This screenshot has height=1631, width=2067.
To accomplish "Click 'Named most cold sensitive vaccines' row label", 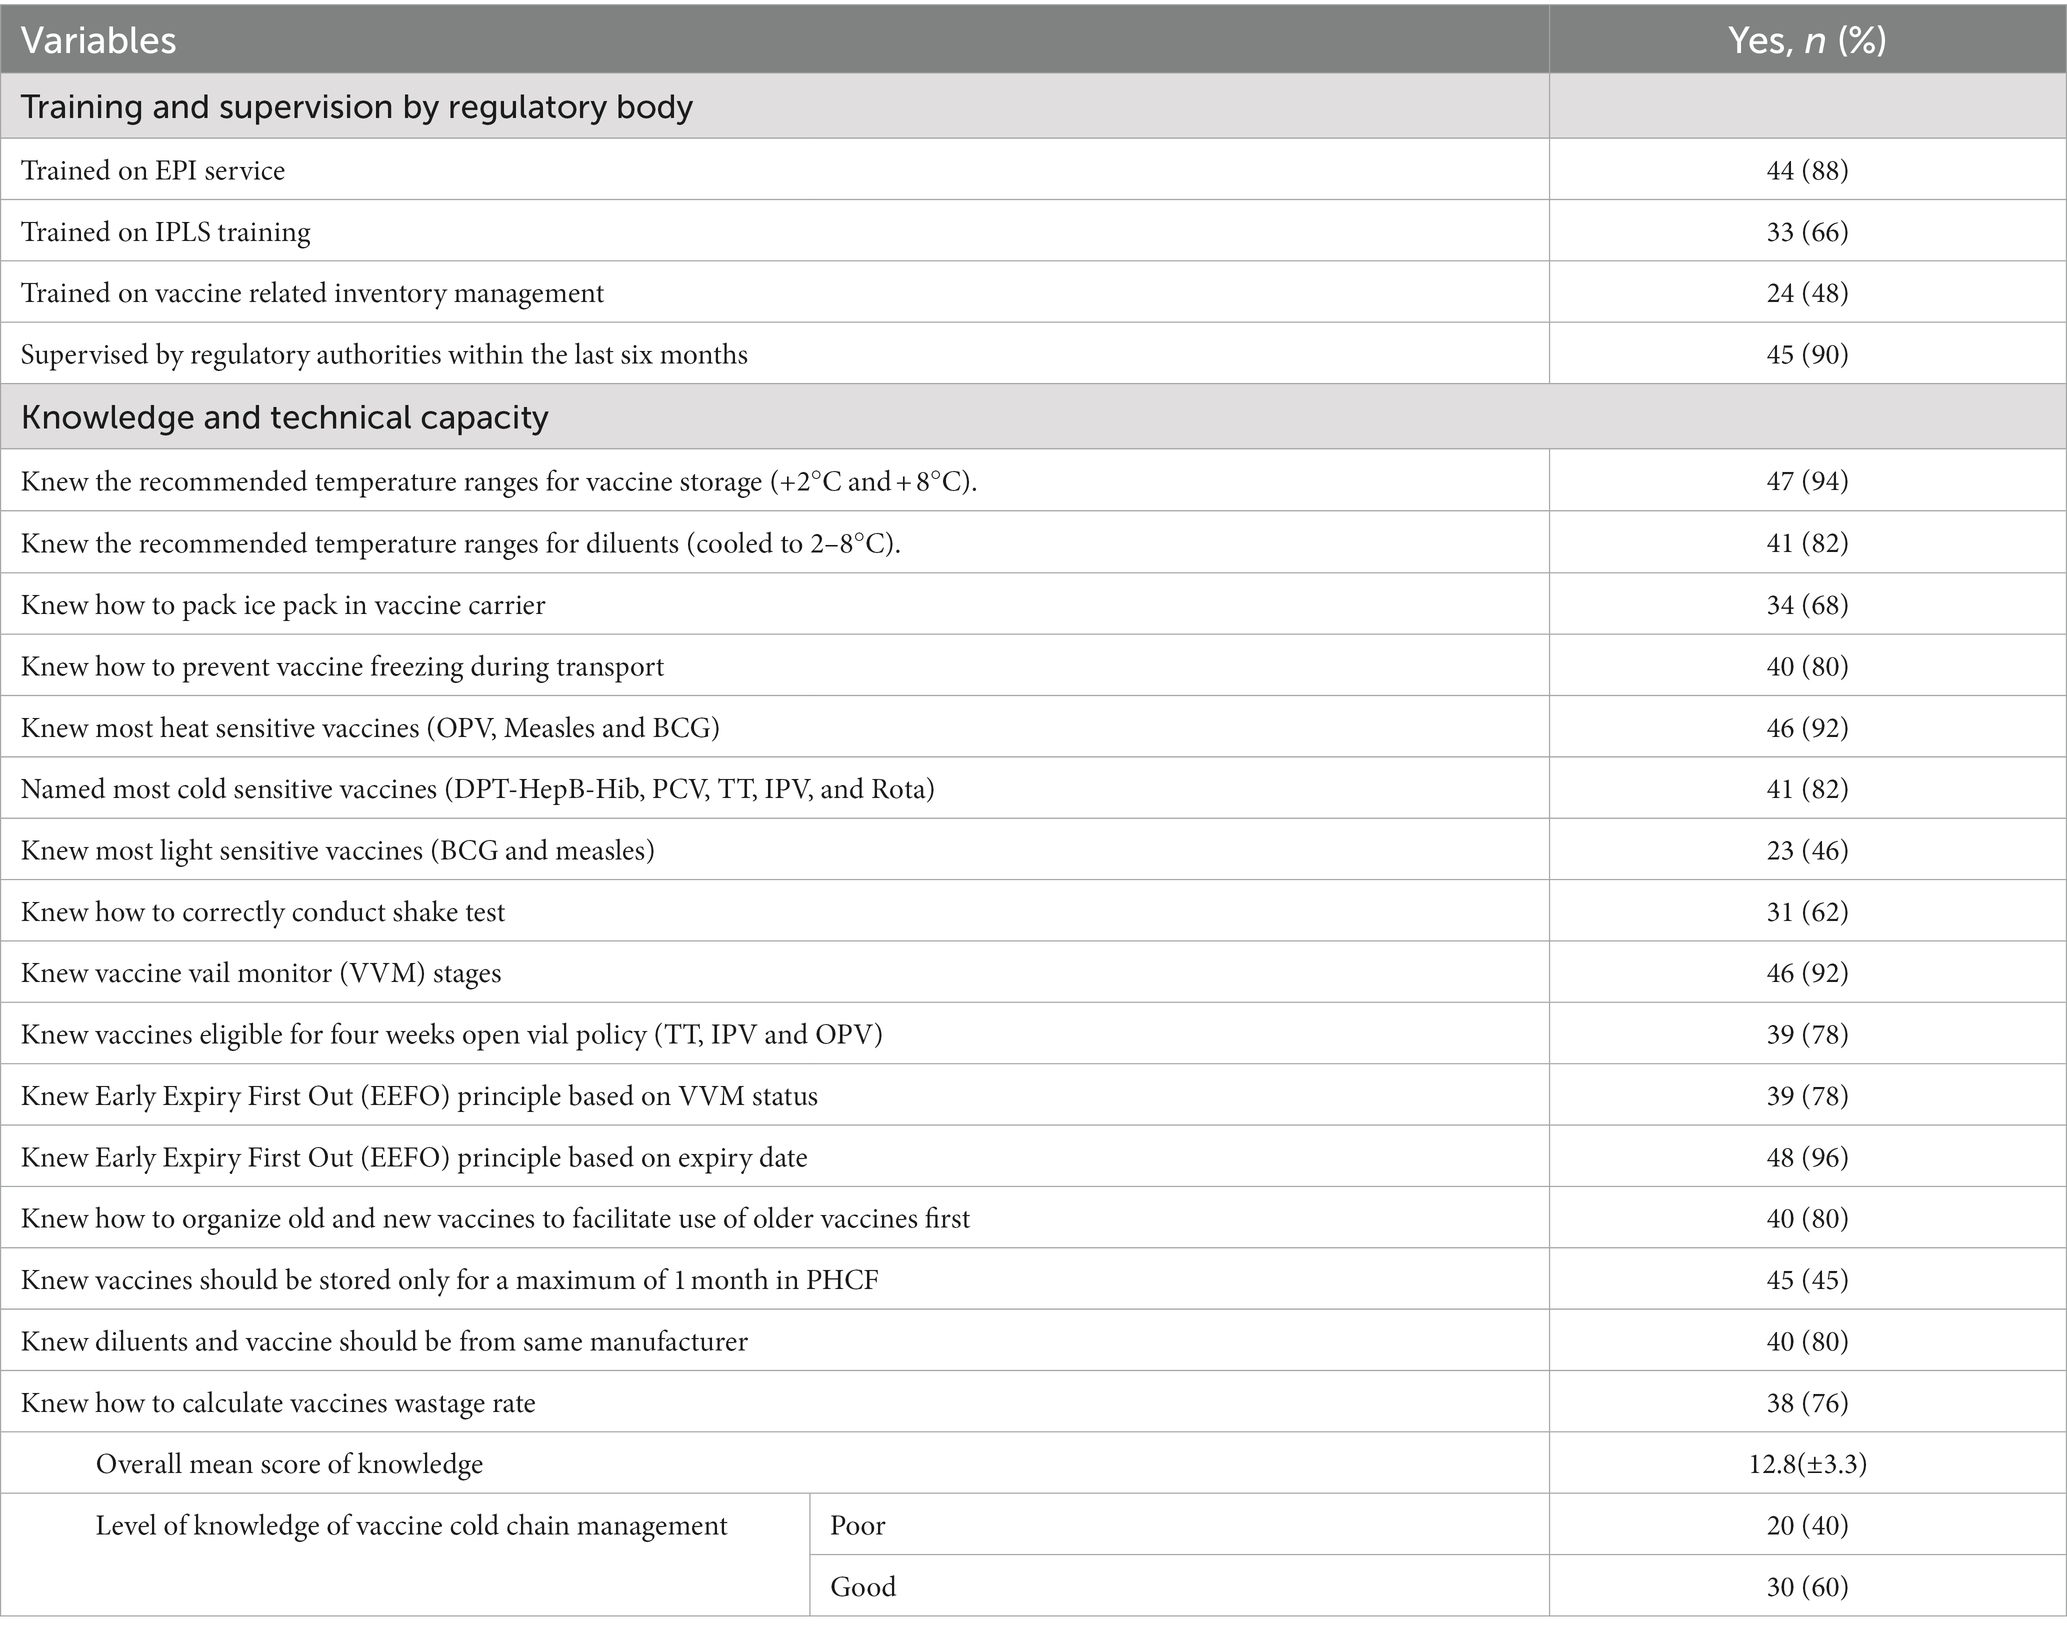I will [478, 789].
